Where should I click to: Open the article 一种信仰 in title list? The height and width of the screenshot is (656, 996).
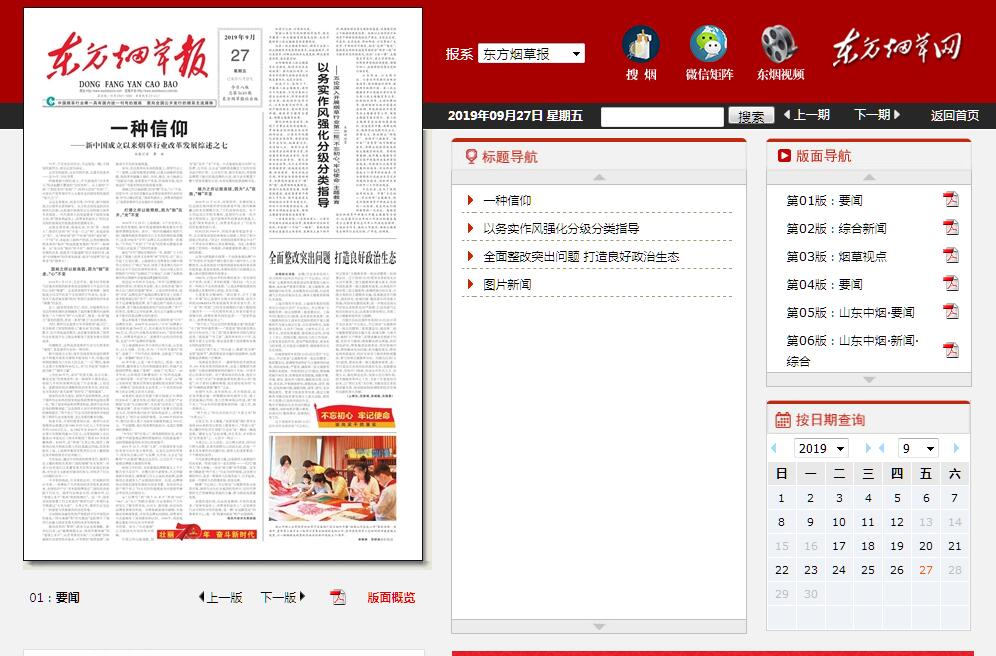[x=507, y=200]
